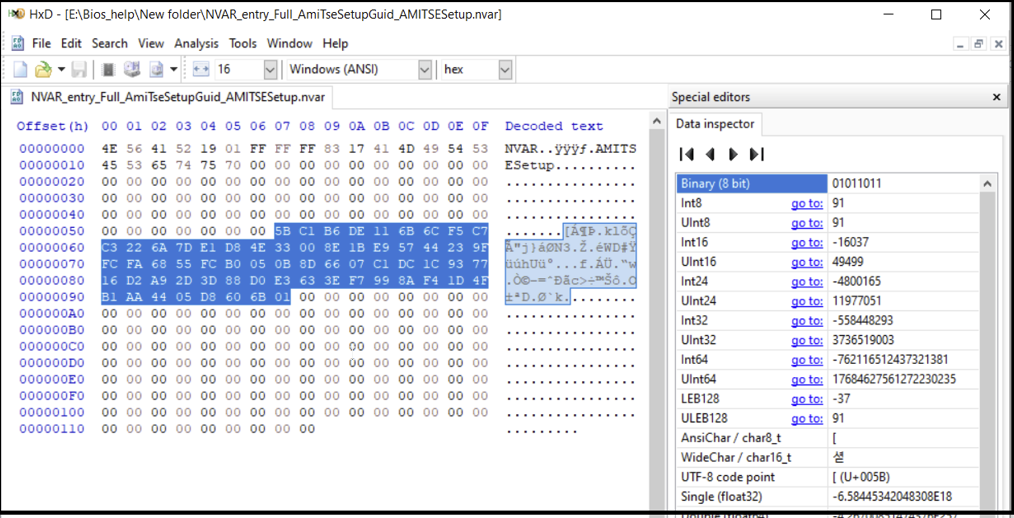The width and height of the screenshot is (1014, 518).
Task: Click the Open disk image icon
Action: (156, 69)
